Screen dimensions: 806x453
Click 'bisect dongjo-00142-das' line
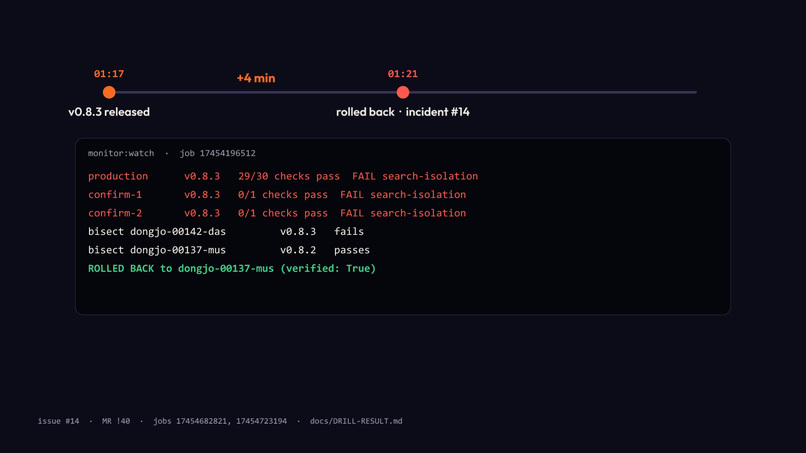click(x=157, y=232)
